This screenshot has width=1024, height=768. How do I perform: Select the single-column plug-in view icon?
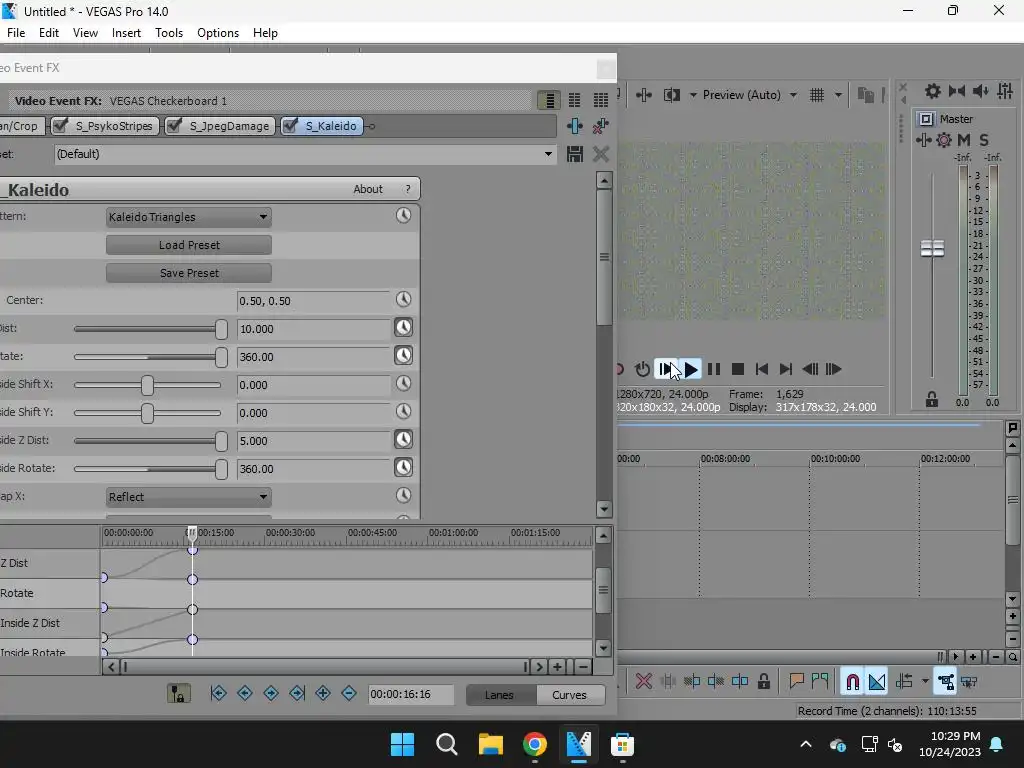[549, 100]
